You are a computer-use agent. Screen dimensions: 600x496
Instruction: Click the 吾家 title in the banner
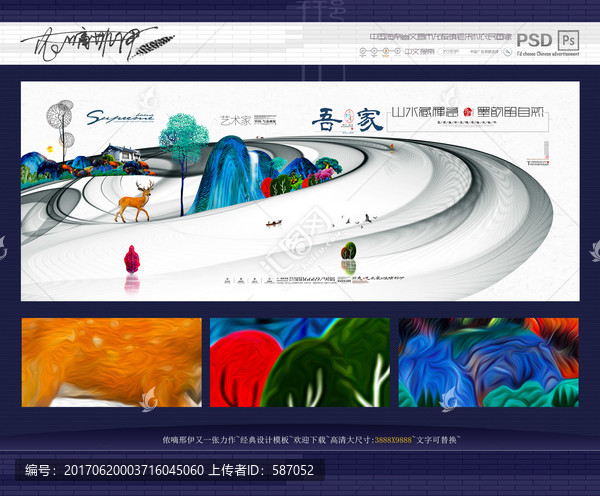coord(347,119)
